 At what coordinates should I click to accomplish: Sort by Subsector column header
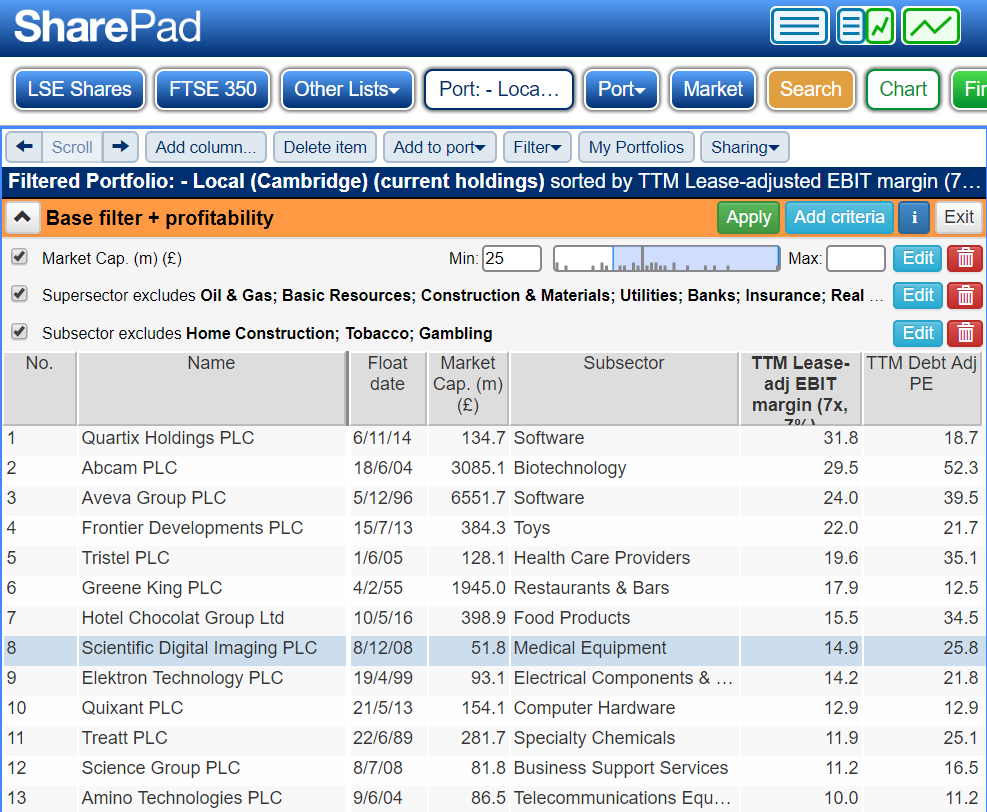click(624, 388)
